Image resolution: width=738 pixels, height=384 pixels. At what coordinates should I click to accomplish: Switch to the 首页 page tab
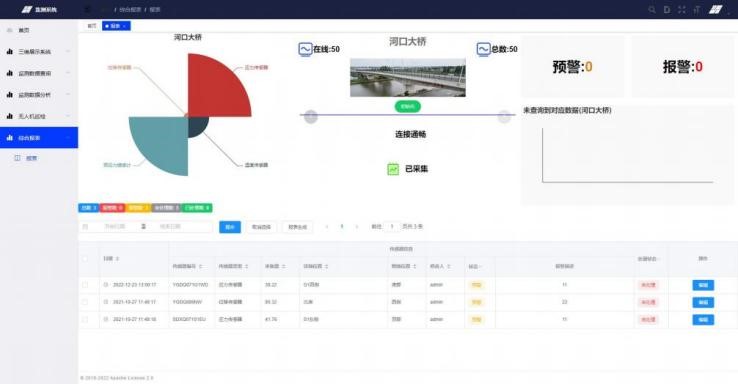tap(92, 26)
